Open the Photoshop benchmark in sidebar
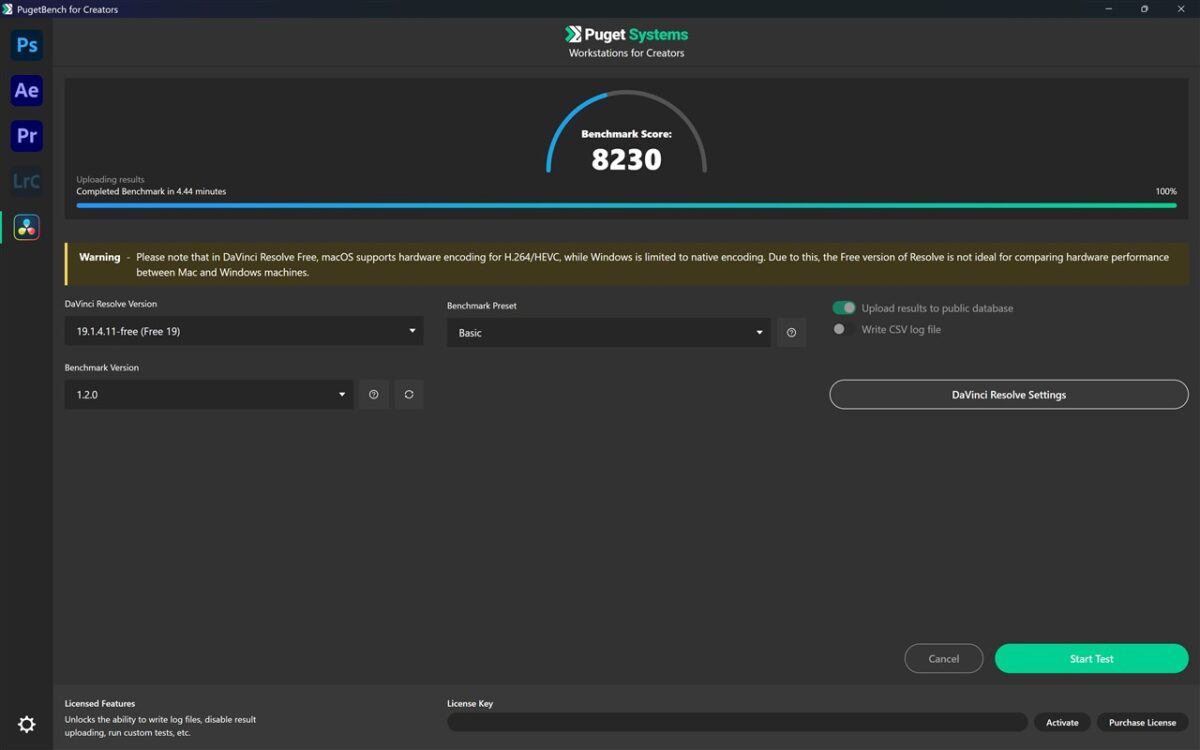Viewport: 1200px width, 750px height. (x=27, y=45)
